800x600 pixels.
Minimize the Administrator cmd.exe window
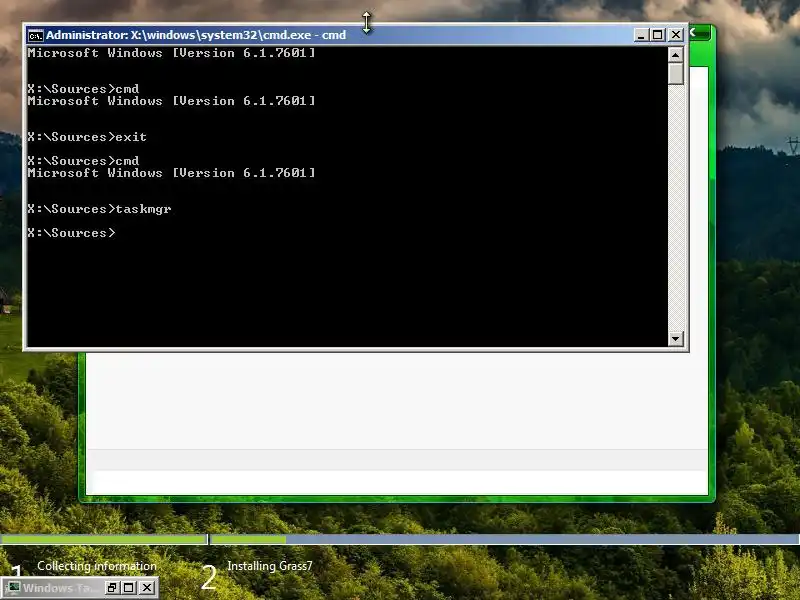pyautogui.click(x=641, y=35)
